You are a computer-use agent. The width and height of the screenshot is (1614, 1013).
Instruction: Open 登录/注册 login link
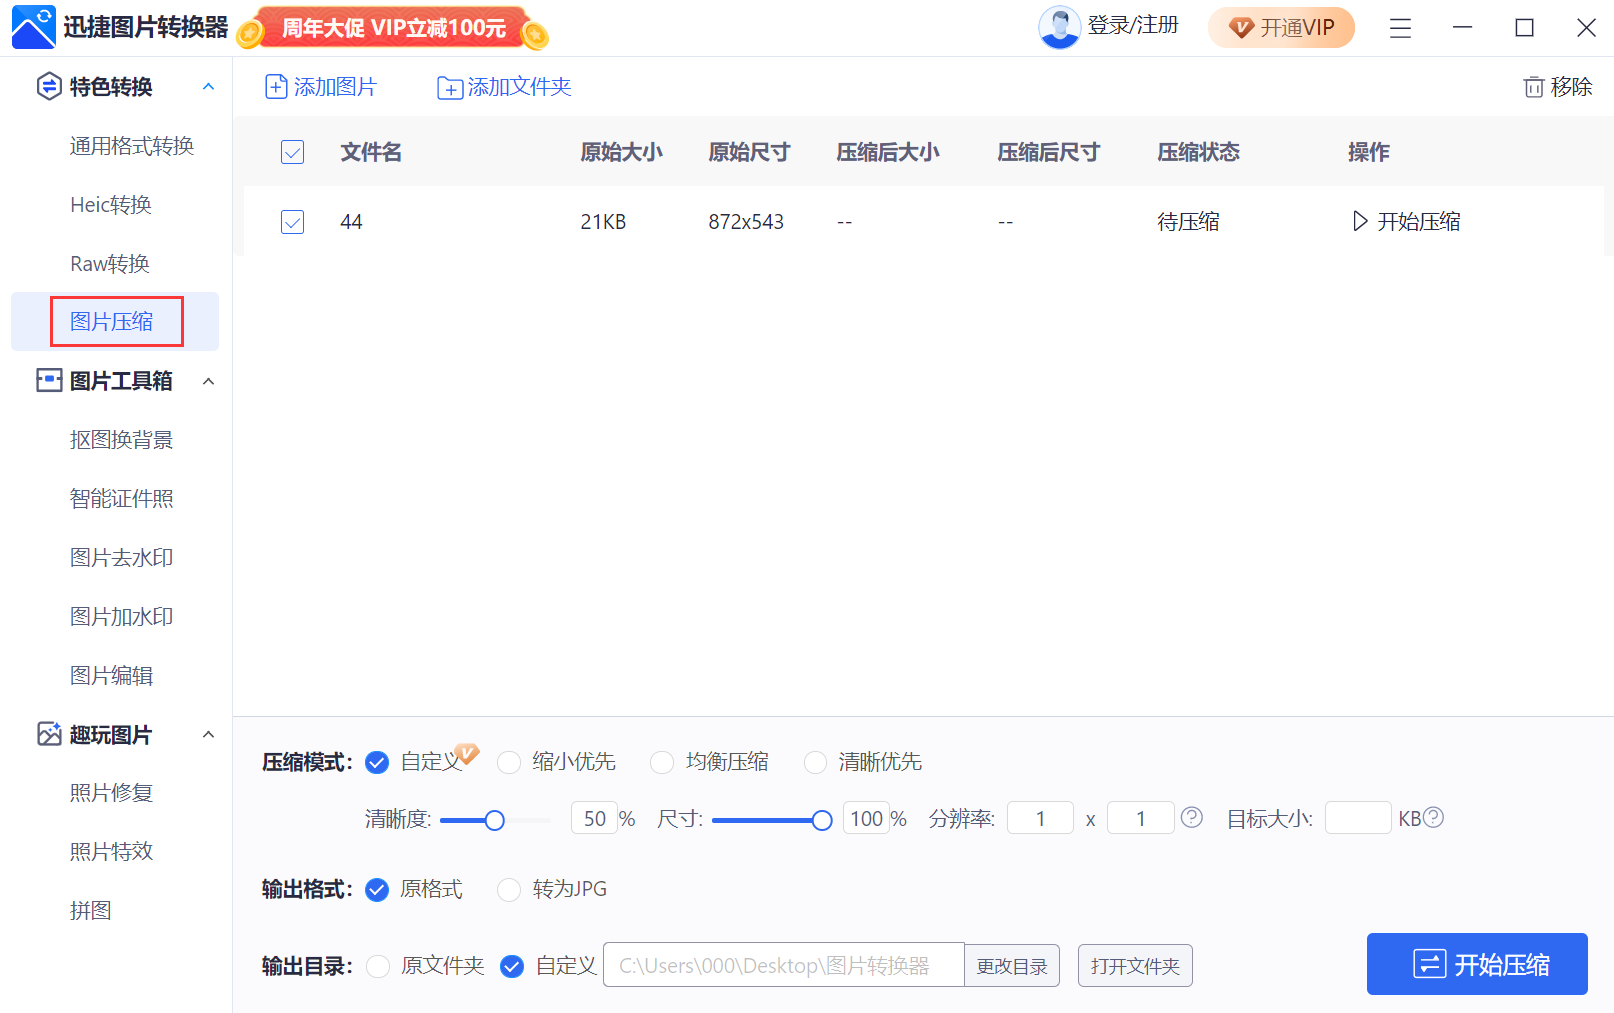1133,25
